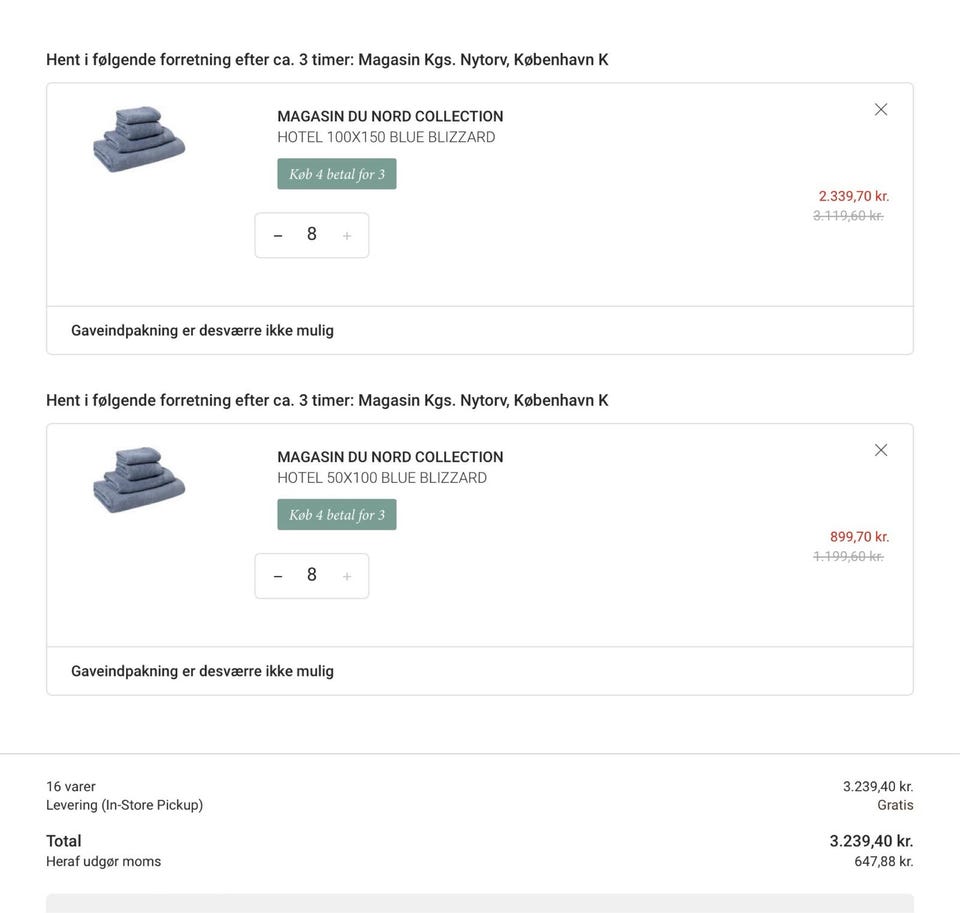Remove the HOTEL 100X150 towel from cart
This screenshot has height=913, width=960.
click(x=881, y=110)
